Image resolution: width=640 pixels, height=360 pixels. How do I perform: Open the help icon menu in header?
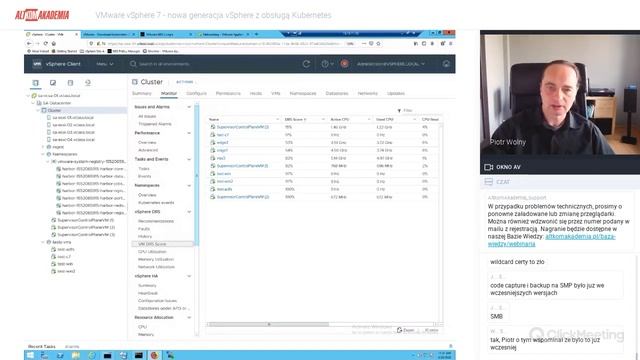(x=327, y=64)
